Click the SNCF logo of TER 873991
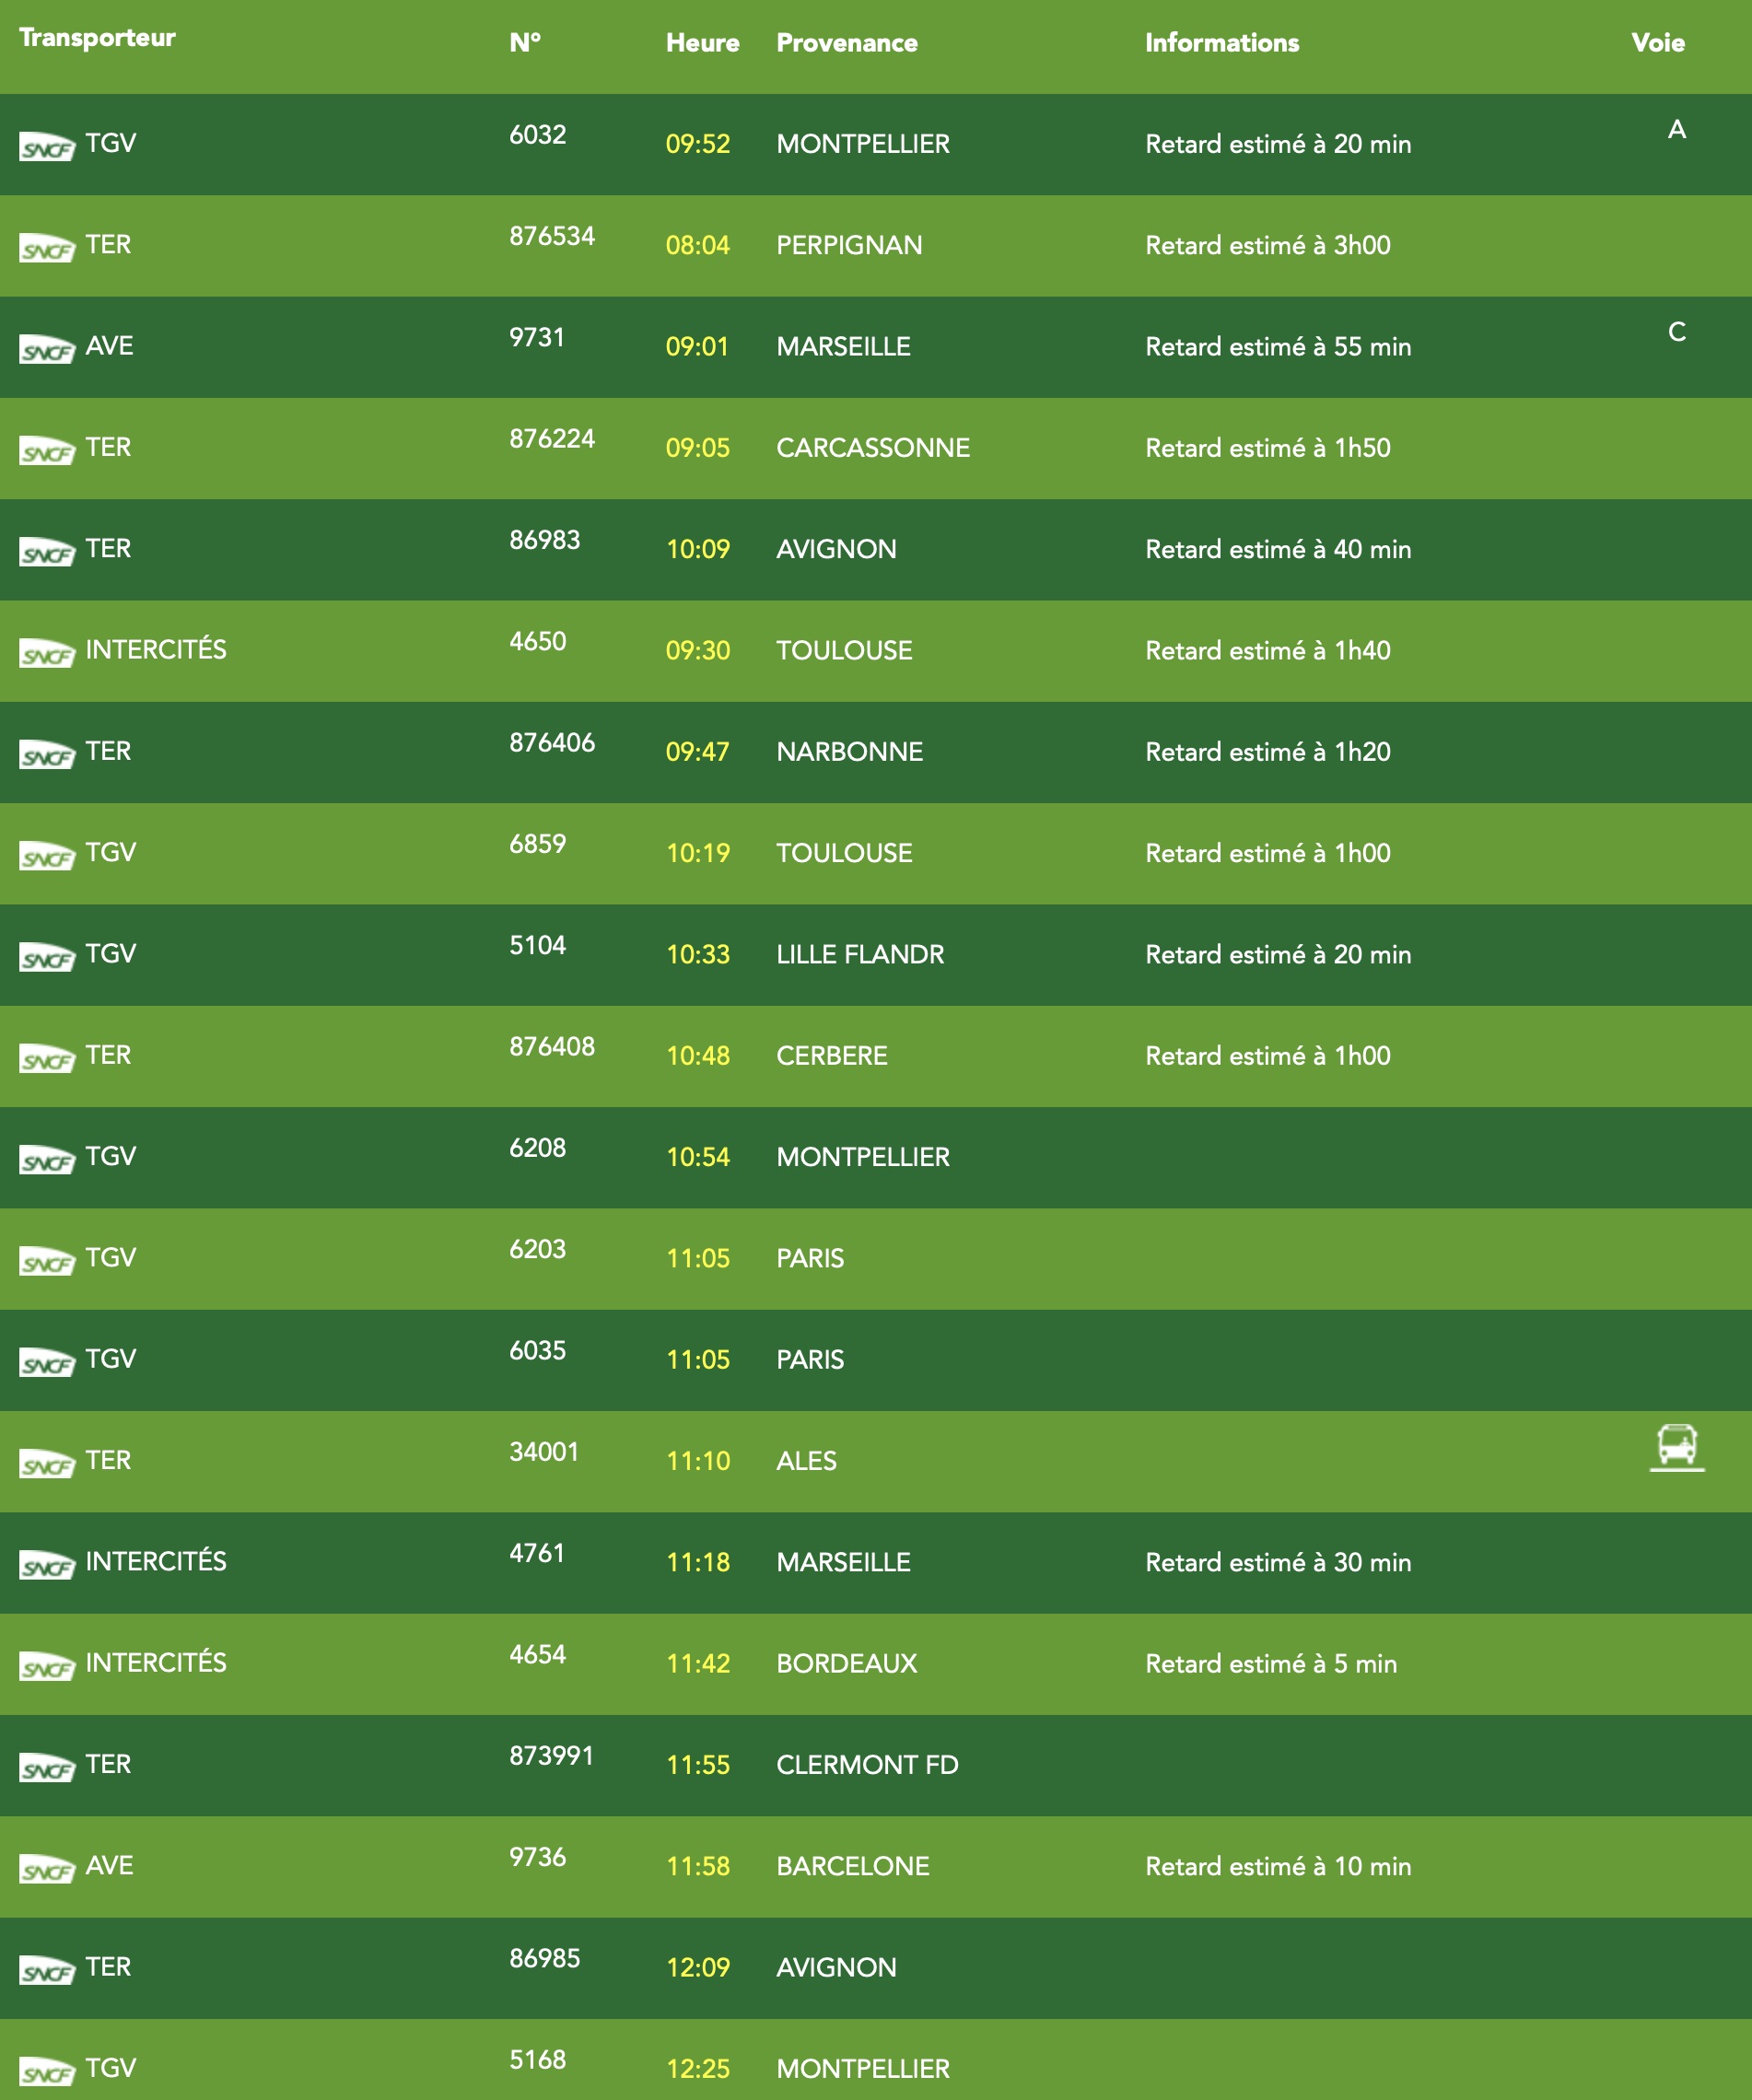Viewport: 1752px width, 2100px height. pyautogui.click(x=47, y=1768)
